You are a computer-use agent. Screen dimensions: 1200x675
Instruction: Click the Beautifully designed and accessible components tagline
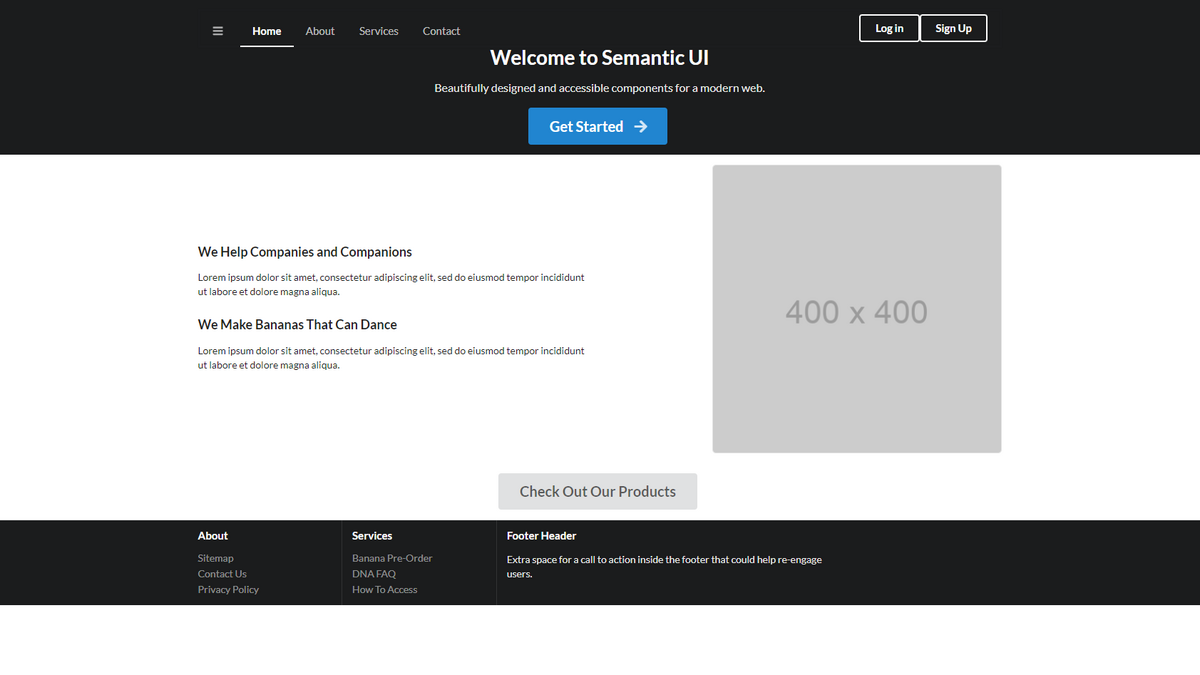[x=600, y=88]
